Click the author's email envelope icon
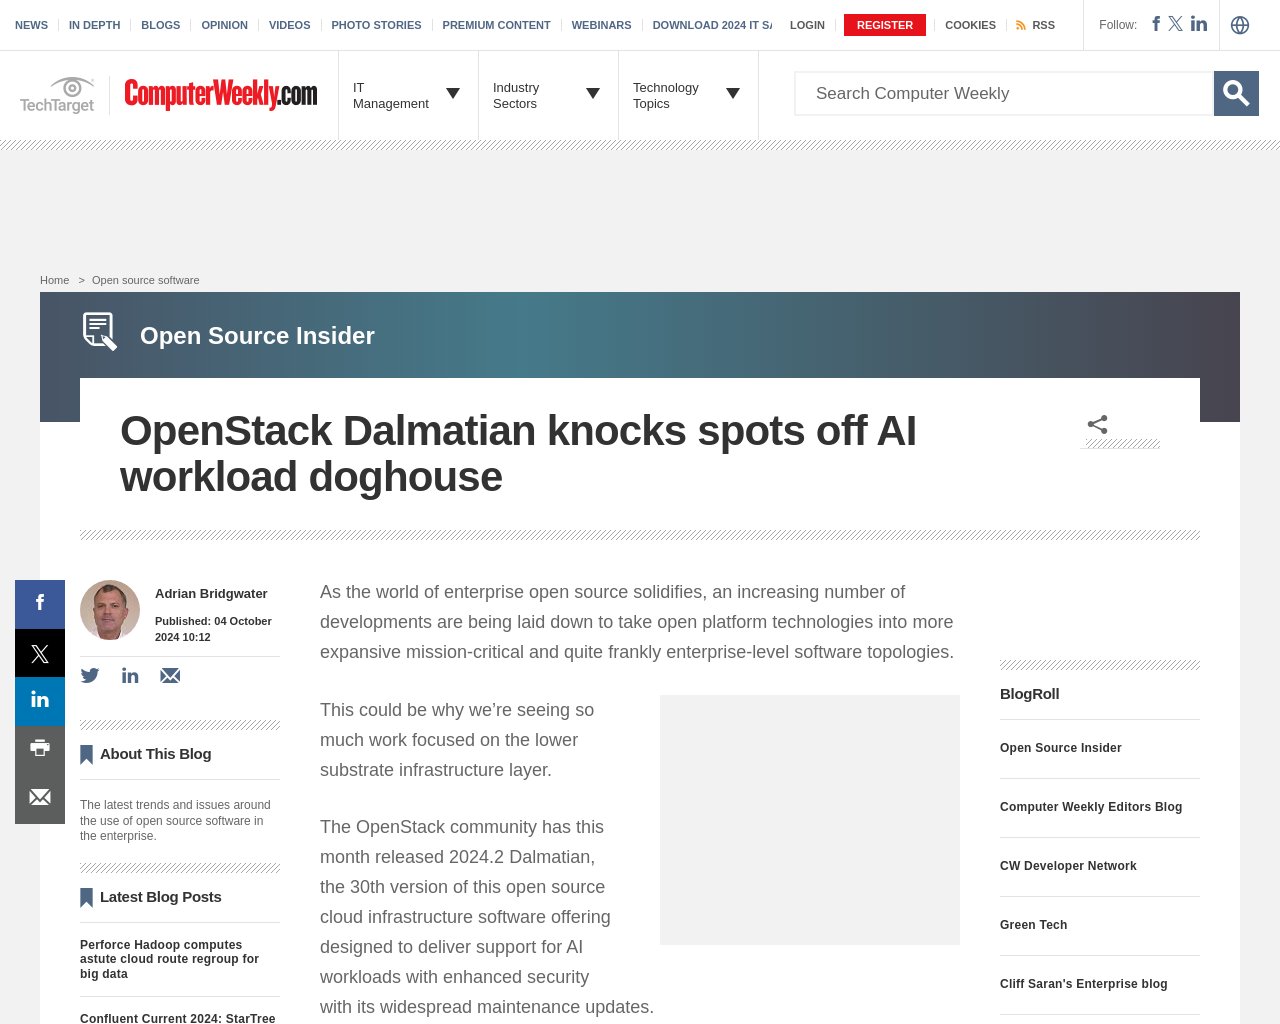 (170, 676)
